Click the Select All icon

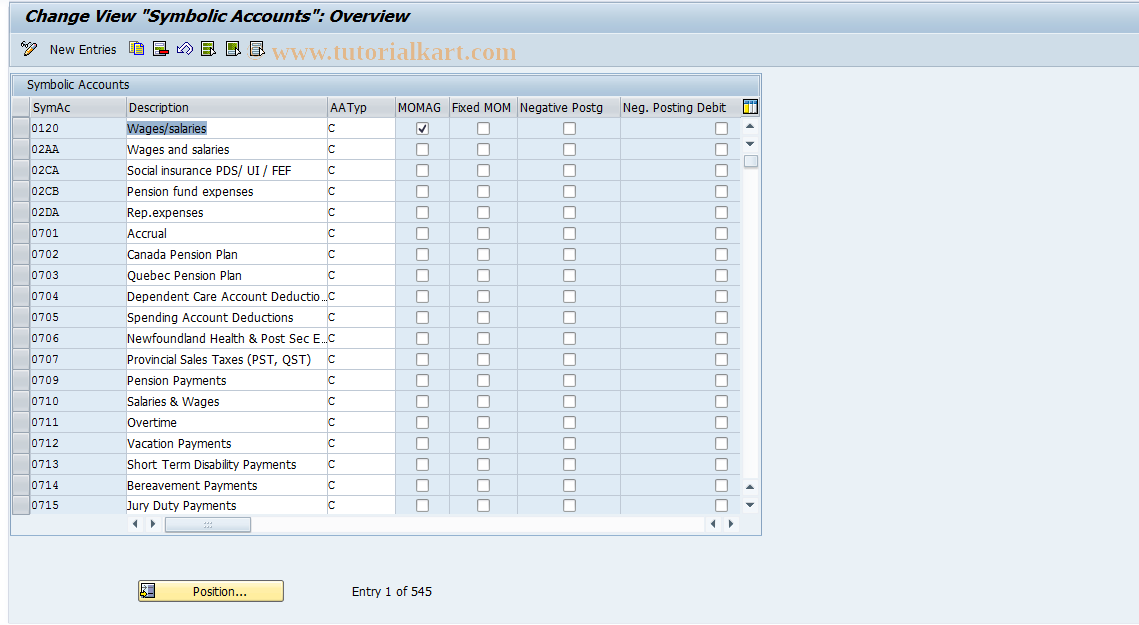208,49
